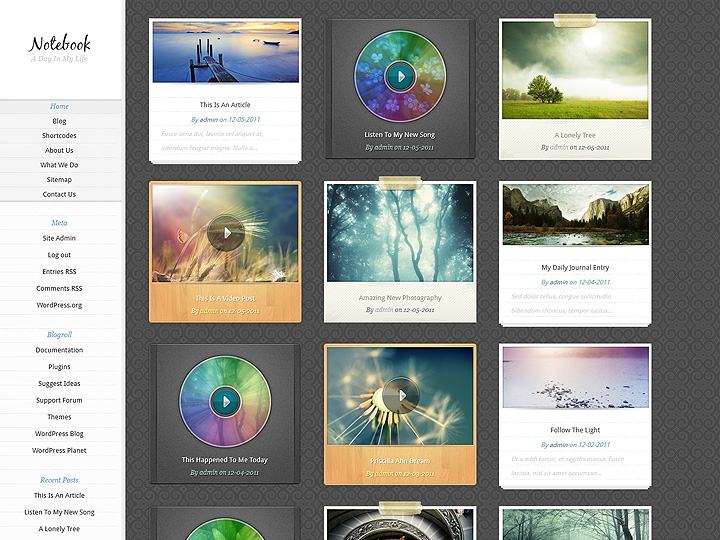Image resolution: width=720 pixels, height=540 pixels.
Task: Click the Amazing New Photography title
Action: (x=400, y=298)
